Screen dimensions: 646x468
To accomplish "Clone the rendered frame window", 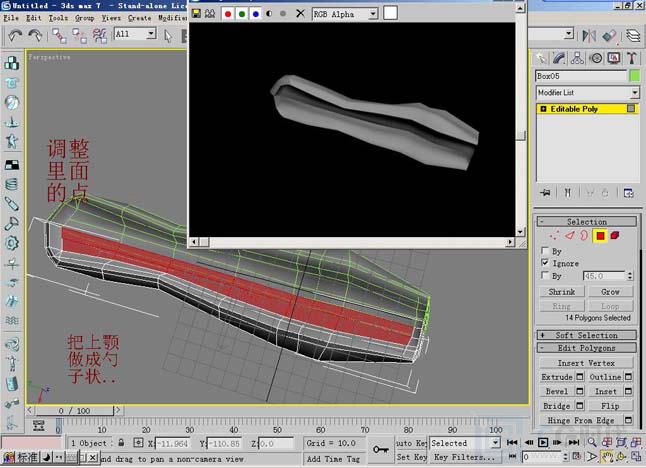I will (x=210, y=14).
